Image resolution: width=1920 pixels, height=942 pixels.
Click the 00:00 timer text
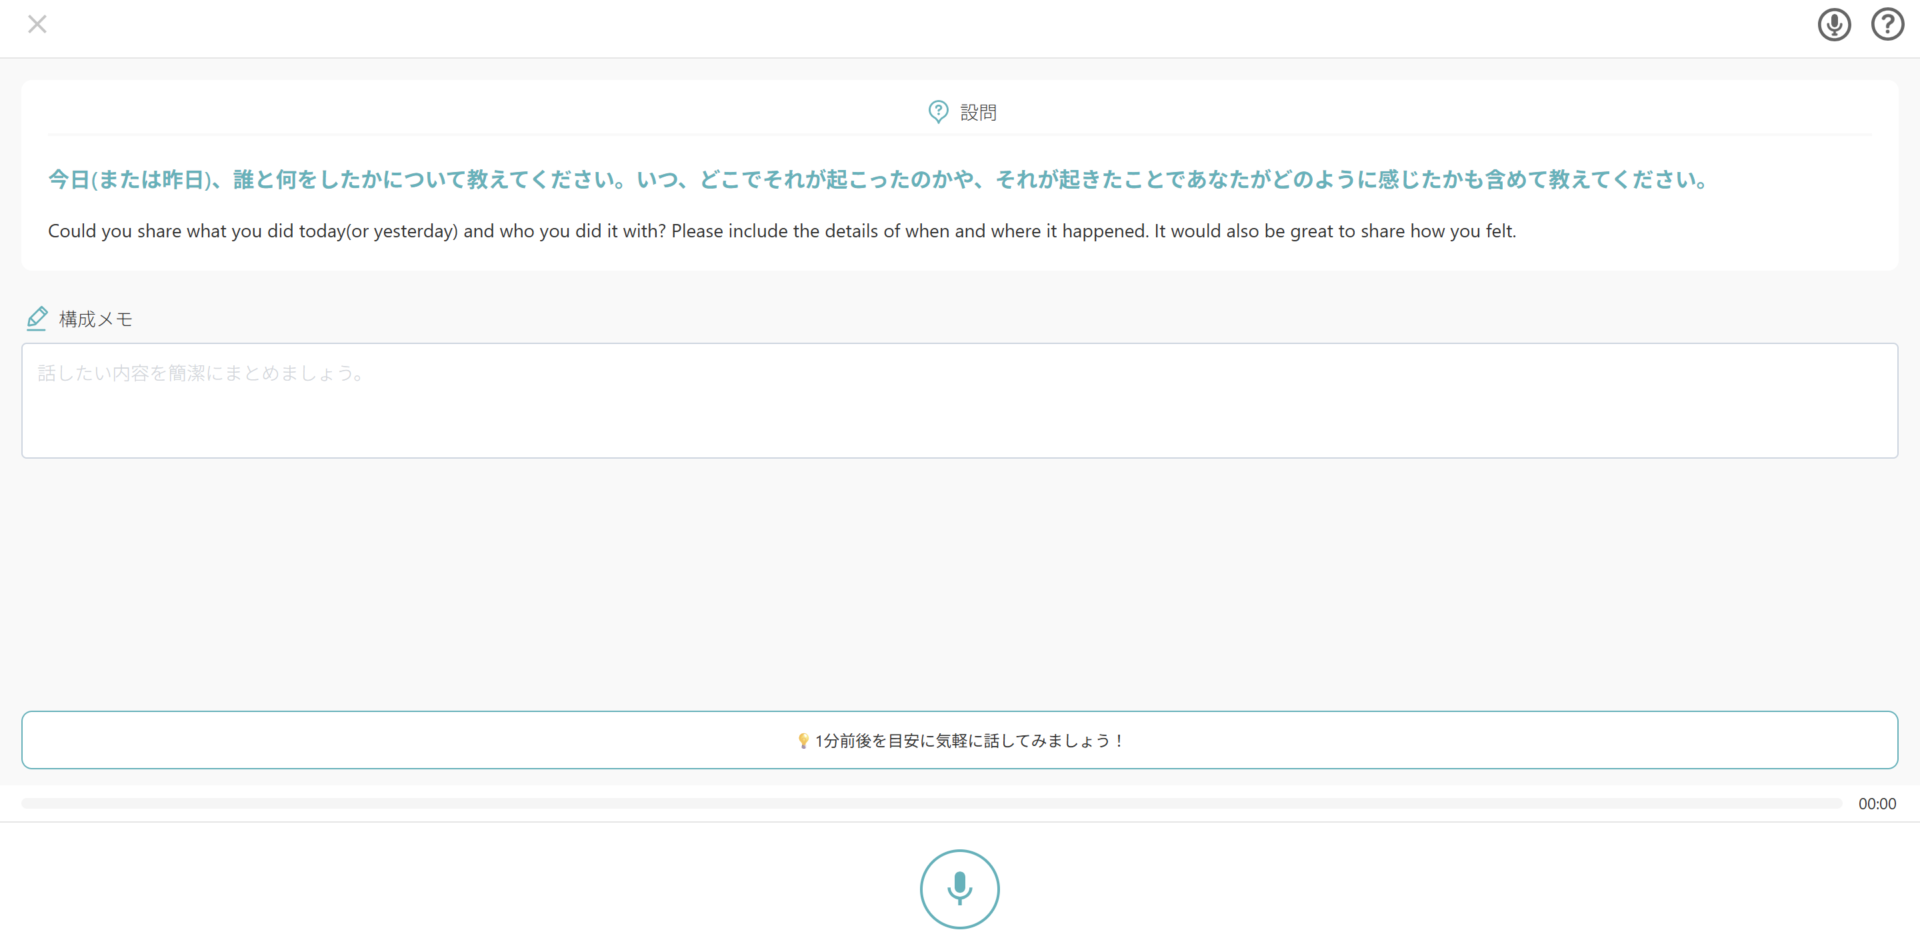click(1877, 804)
